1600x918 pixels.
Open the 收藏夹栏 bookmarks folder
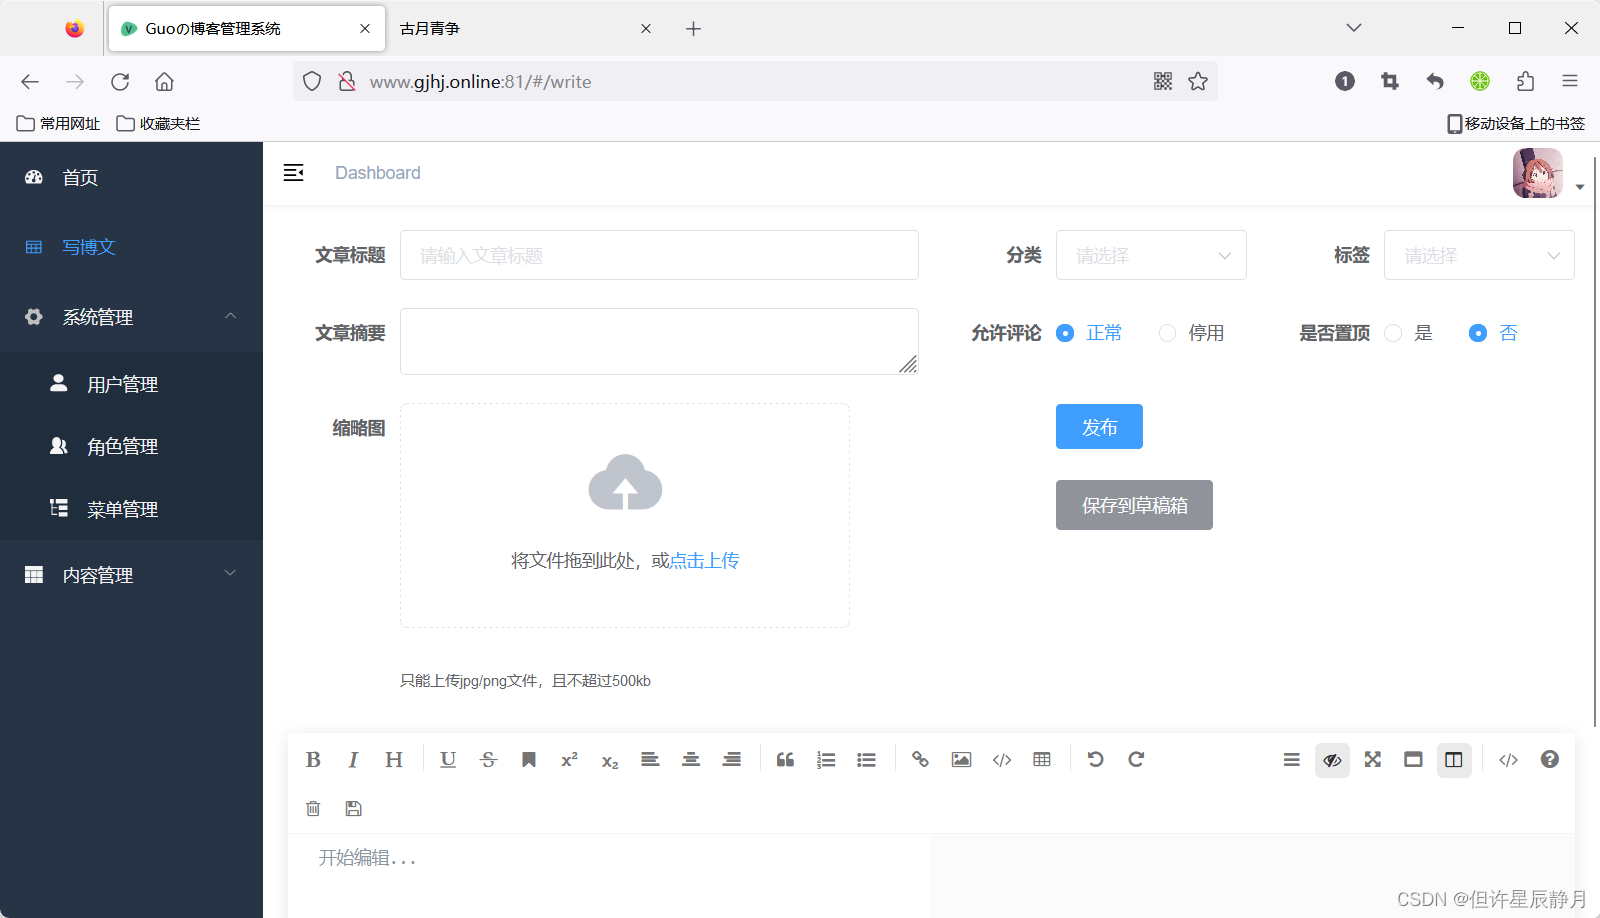[158, 123]
